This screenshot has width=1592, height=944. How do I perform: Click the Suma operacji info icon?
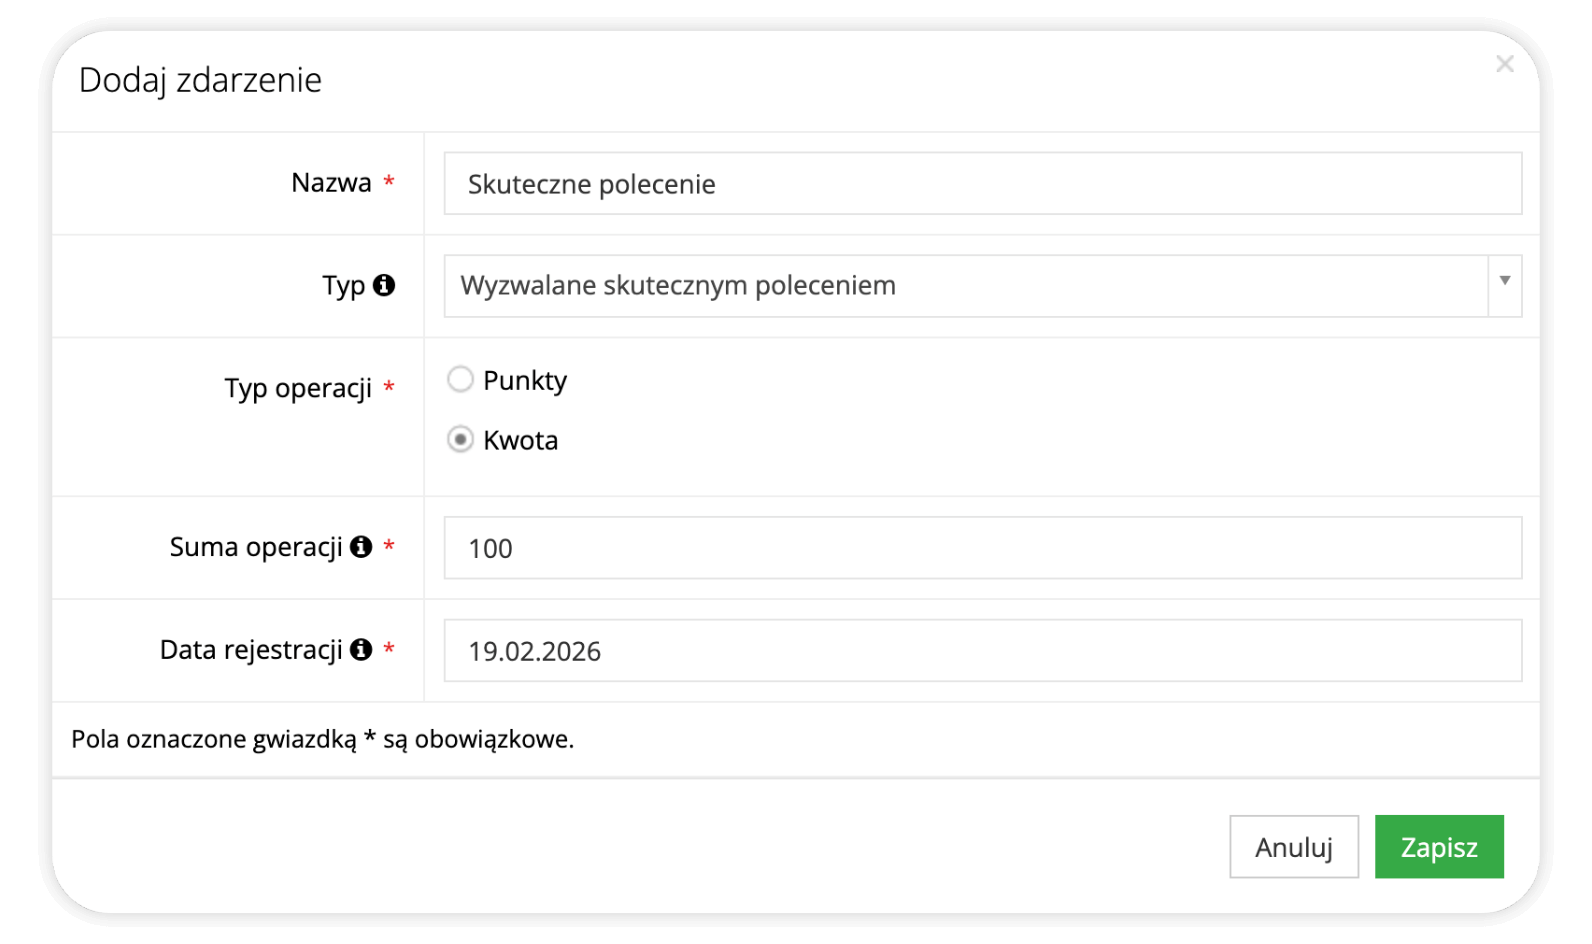pos(361,547)
